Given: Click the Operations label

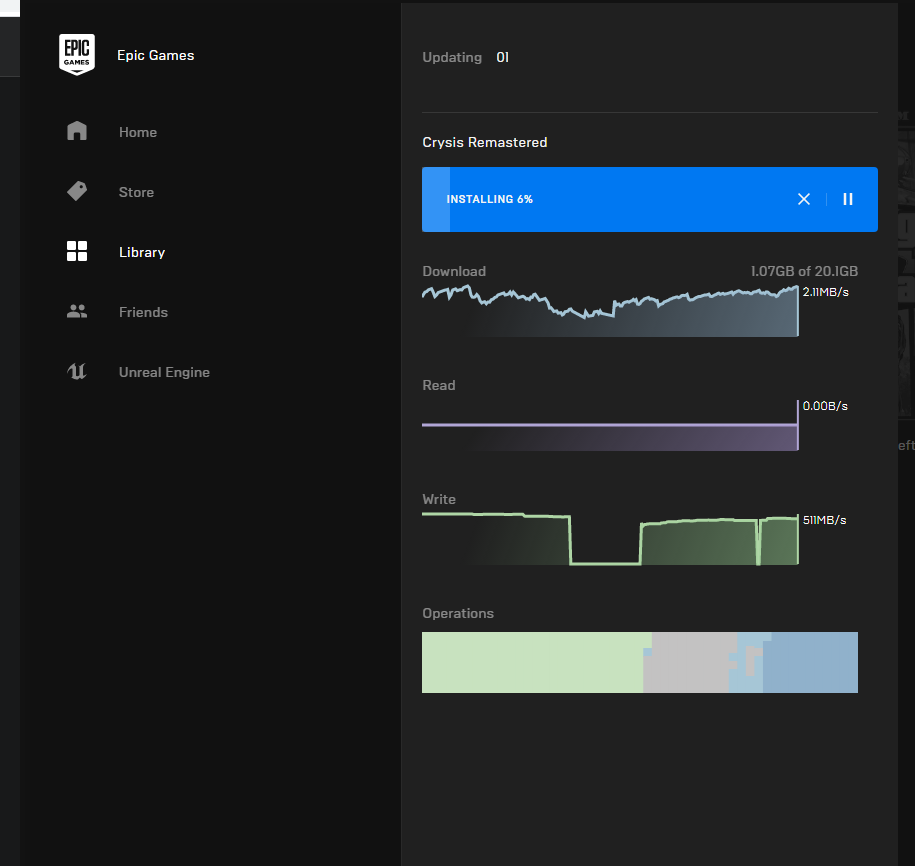Looking at the screenshot, I should [x=458, y=613].
